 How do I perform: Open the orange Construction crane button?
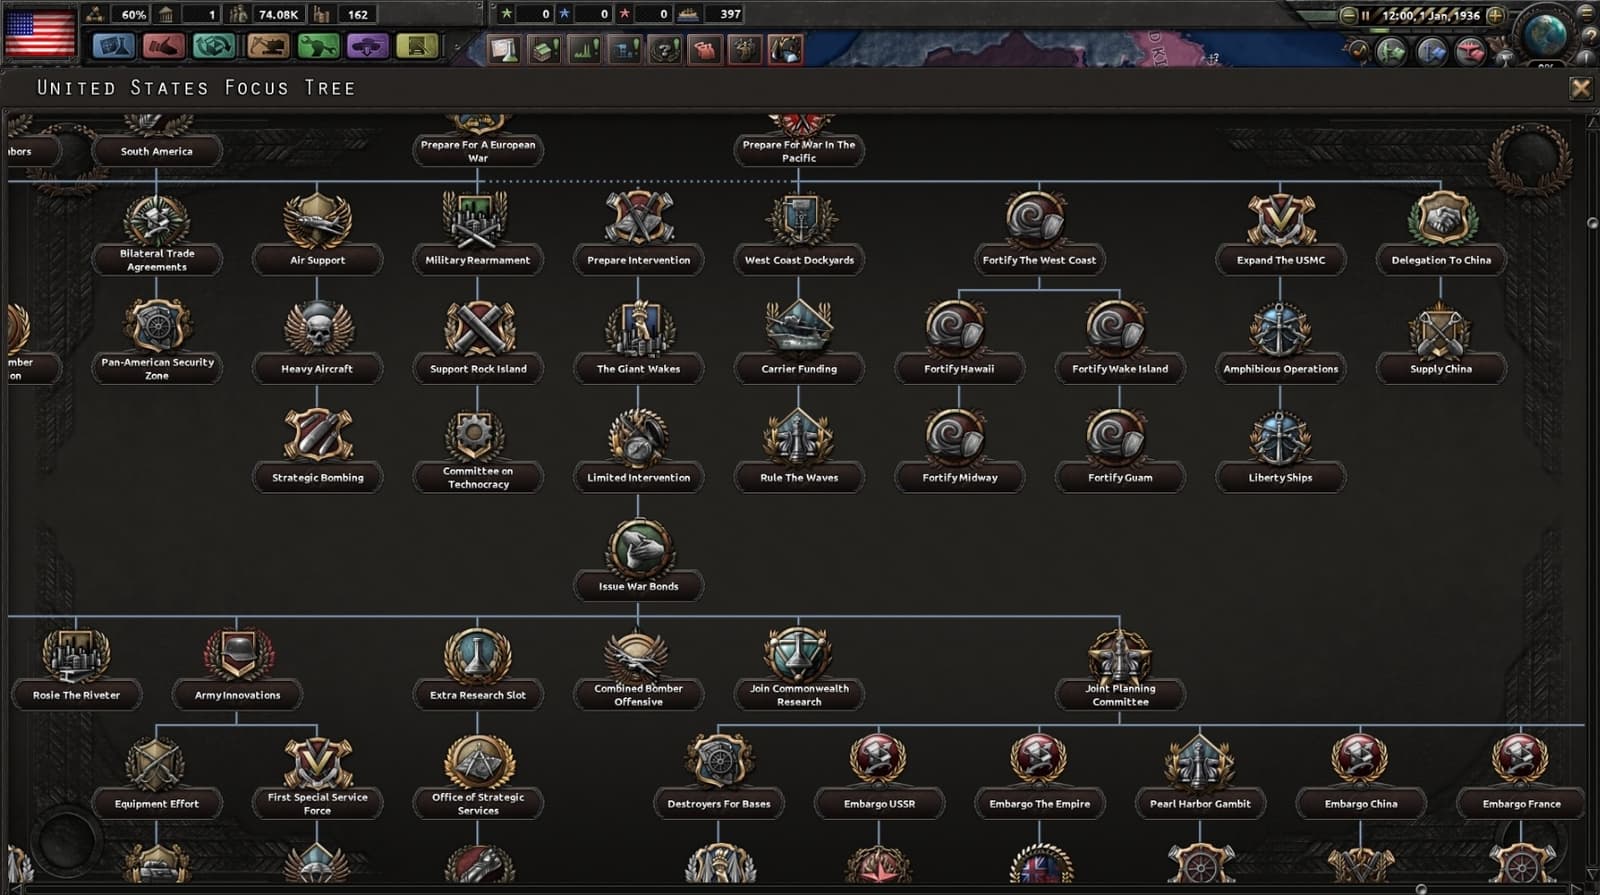tap(266, 46)
